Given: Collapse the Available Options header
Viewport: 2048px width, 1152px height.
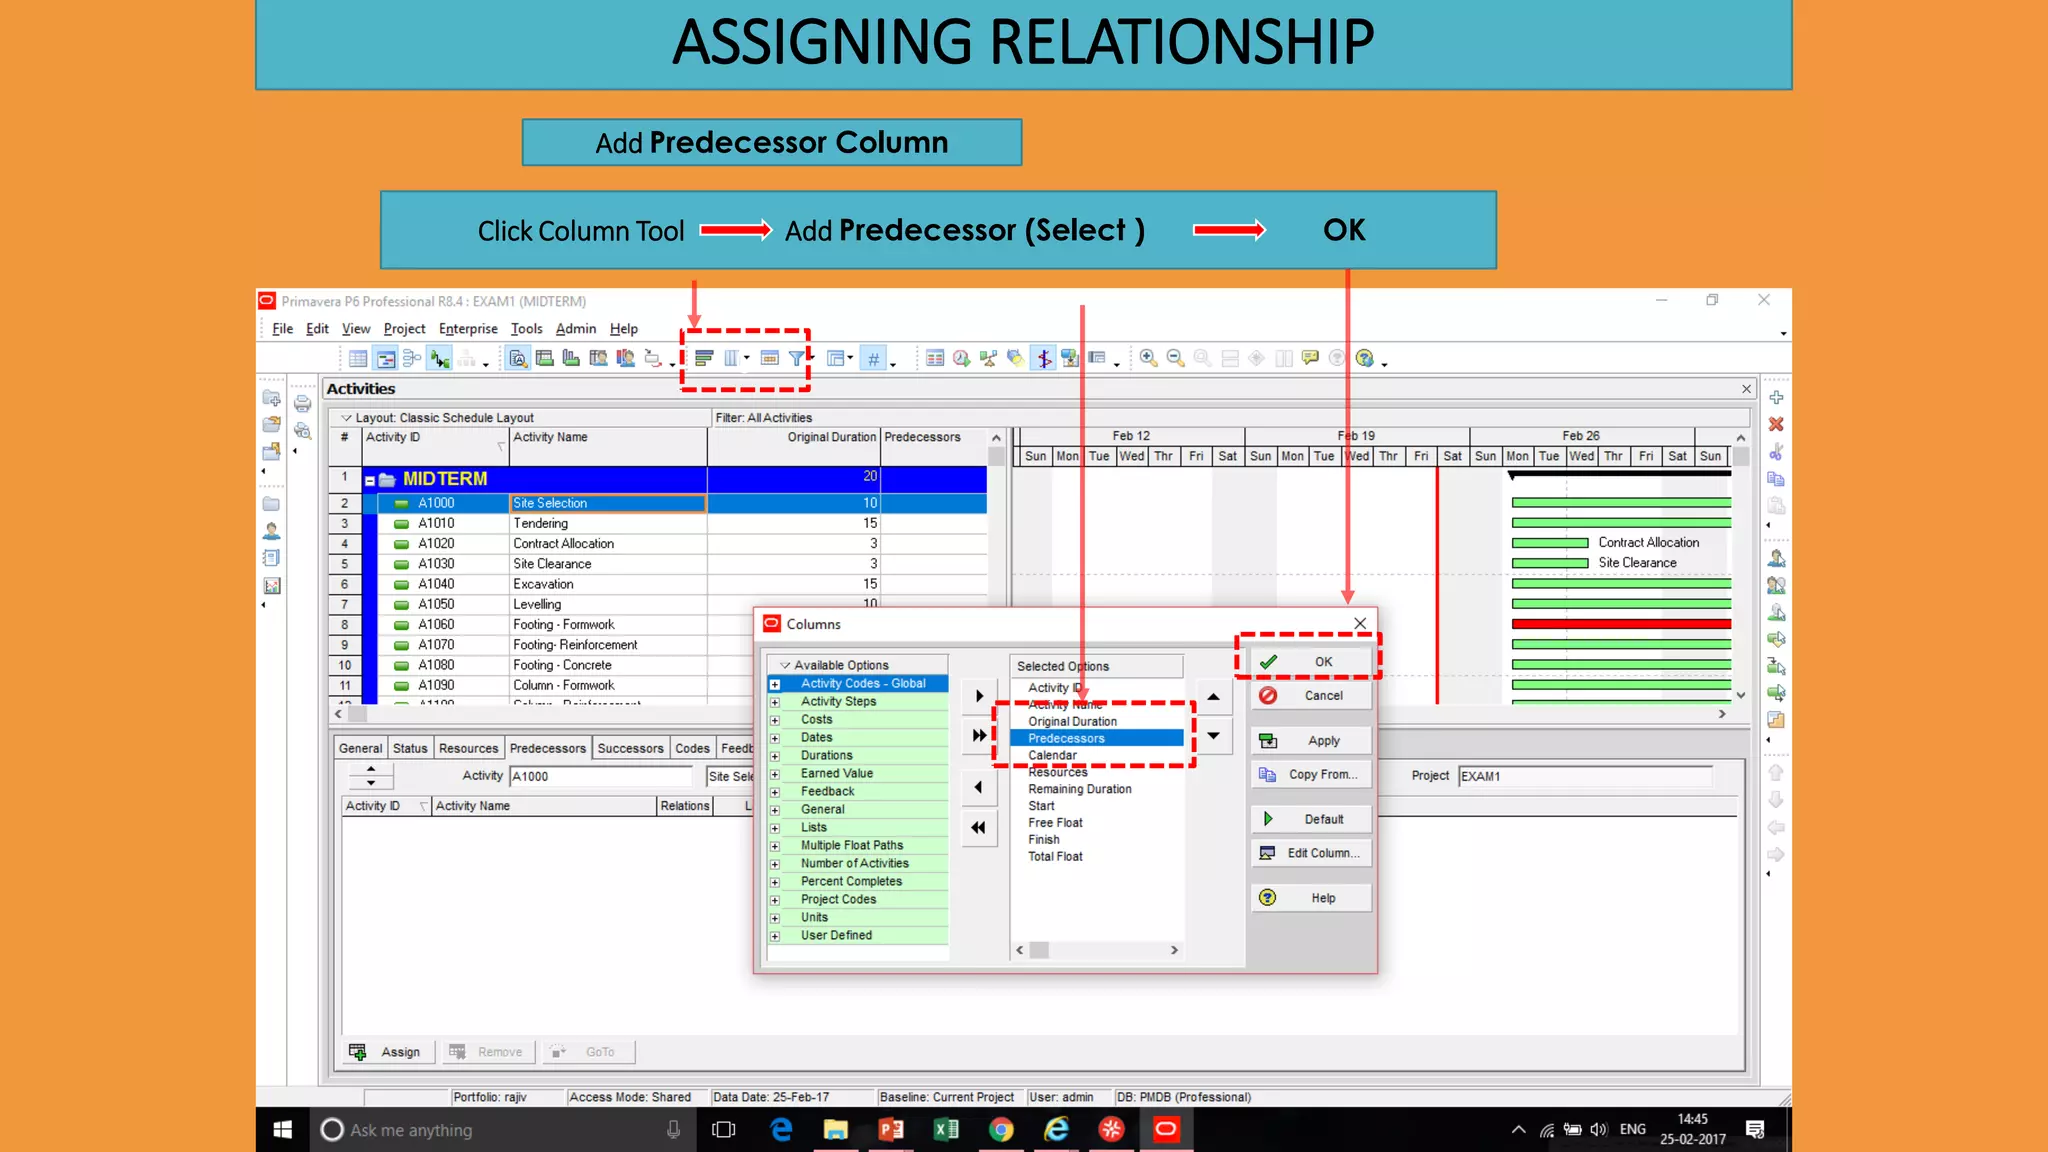Looking at the screenshot, I should pos(785,665).
